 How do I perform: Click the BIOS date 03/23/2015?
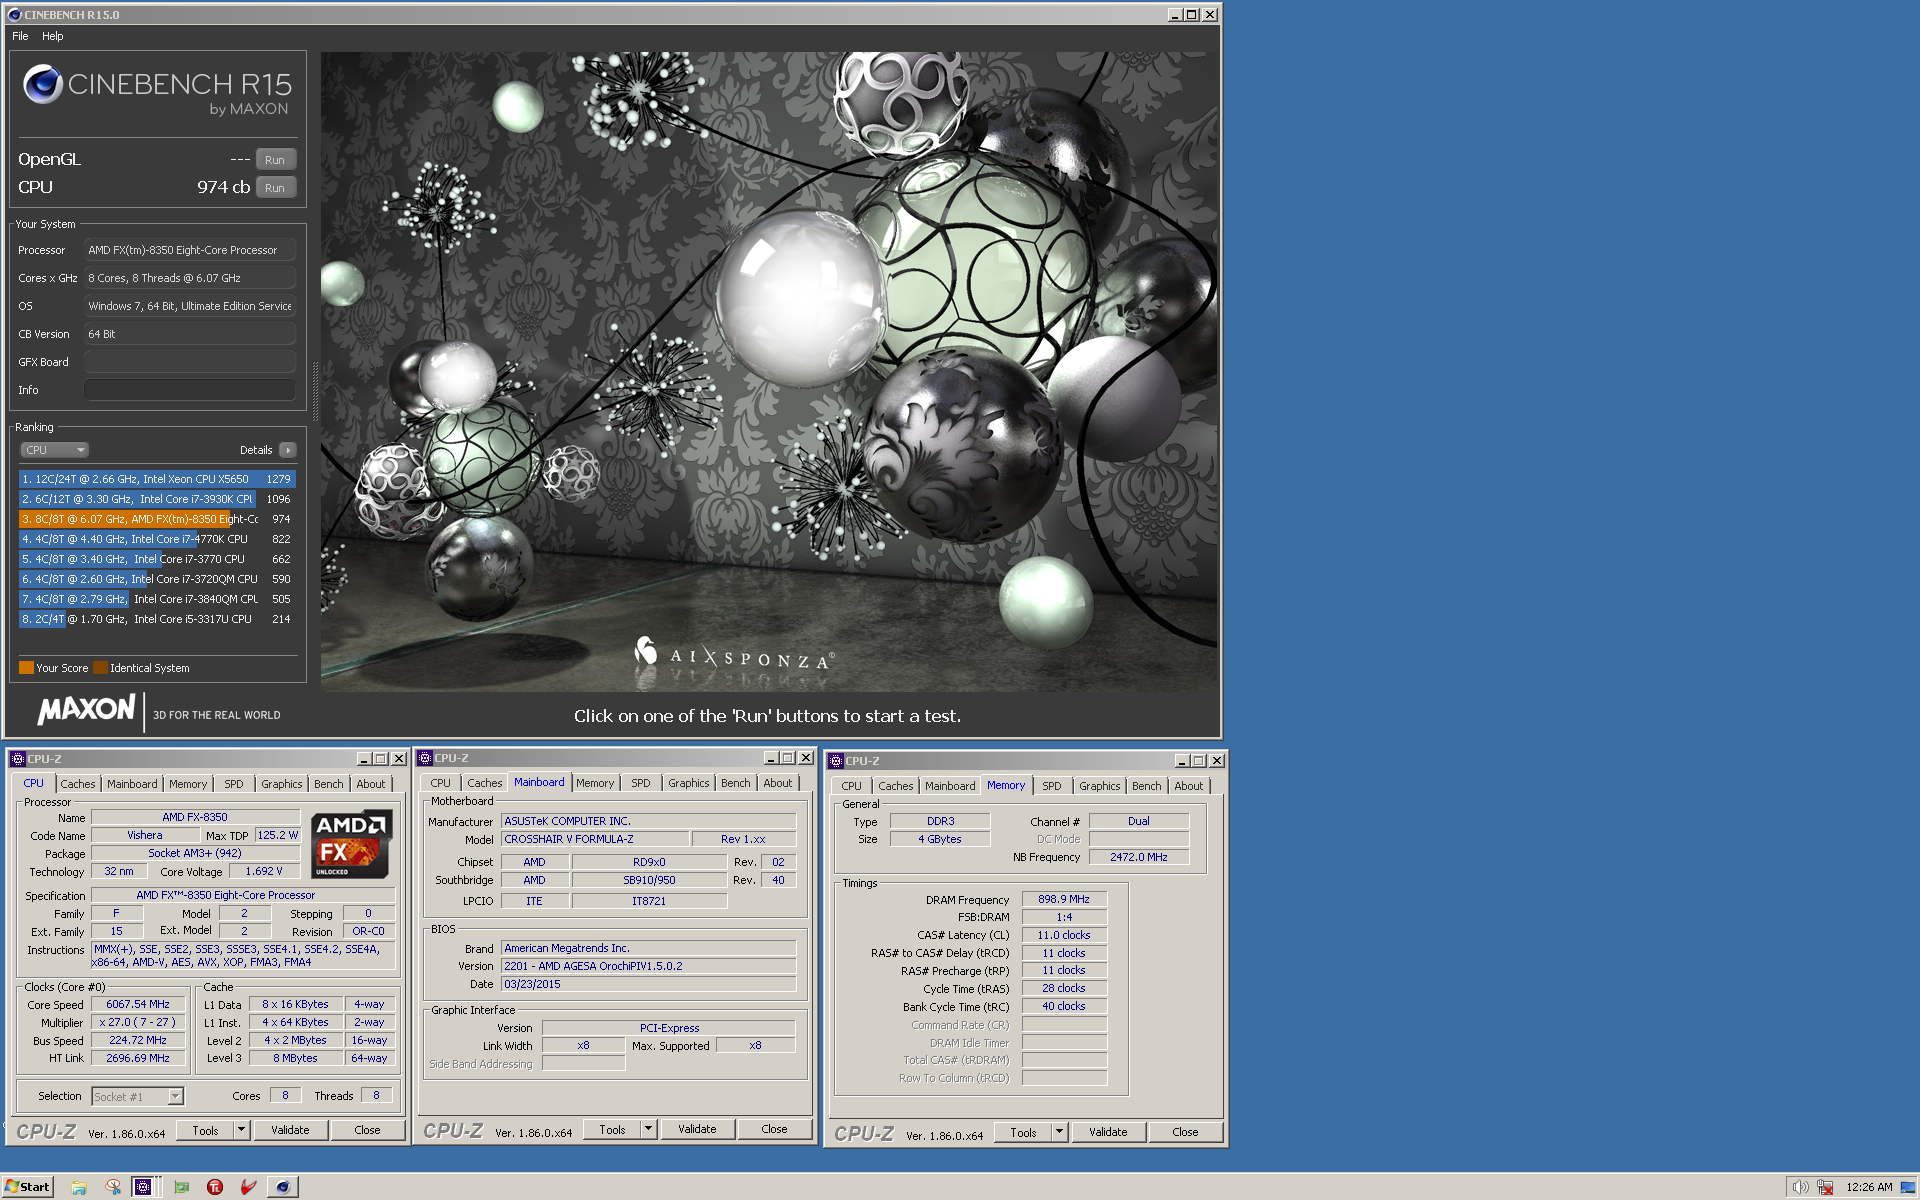[x=649, y=984]
